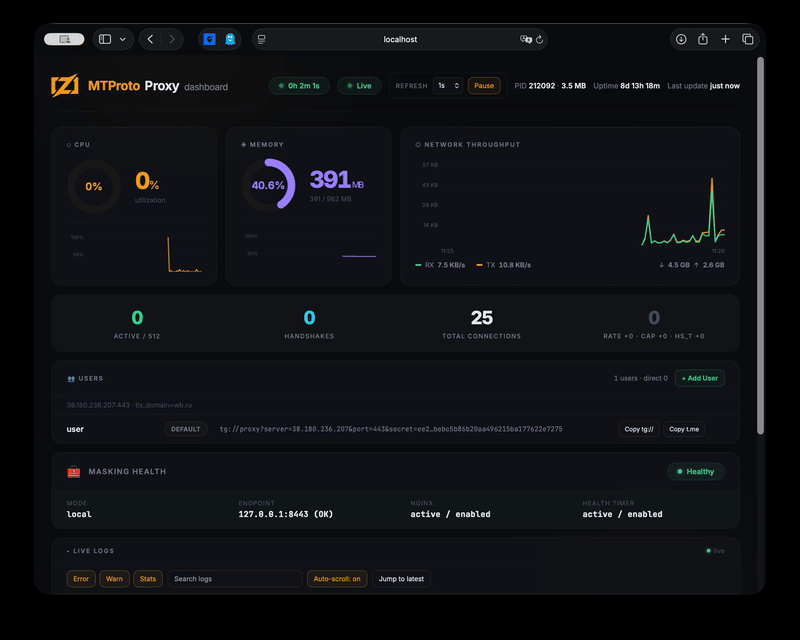800x640 pixels.
Task: Toggle Auto-scroll on
Action: [337, 579]
